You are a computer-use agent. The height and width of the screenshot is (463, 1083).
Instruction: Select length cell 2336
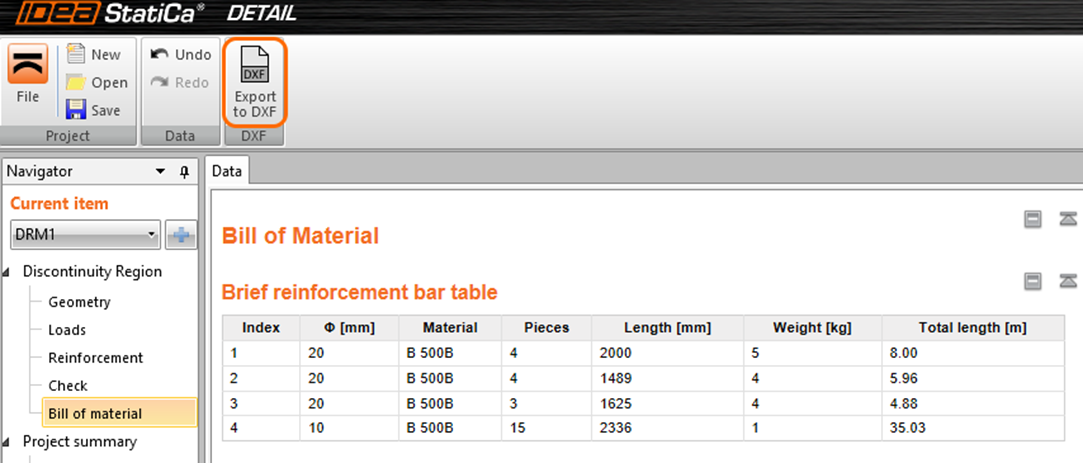(667, 428)
